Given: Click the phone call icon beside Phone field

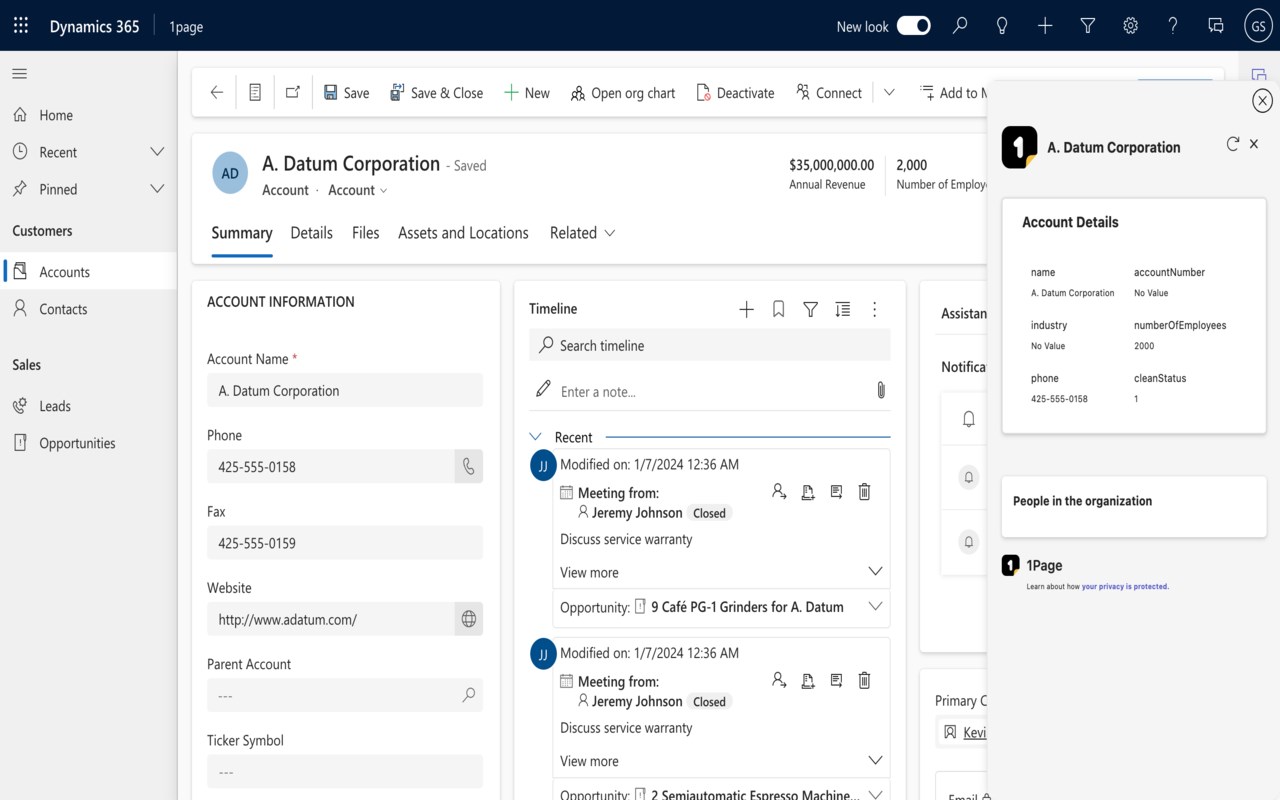Looking at the screenshot, I should [468, 467].
